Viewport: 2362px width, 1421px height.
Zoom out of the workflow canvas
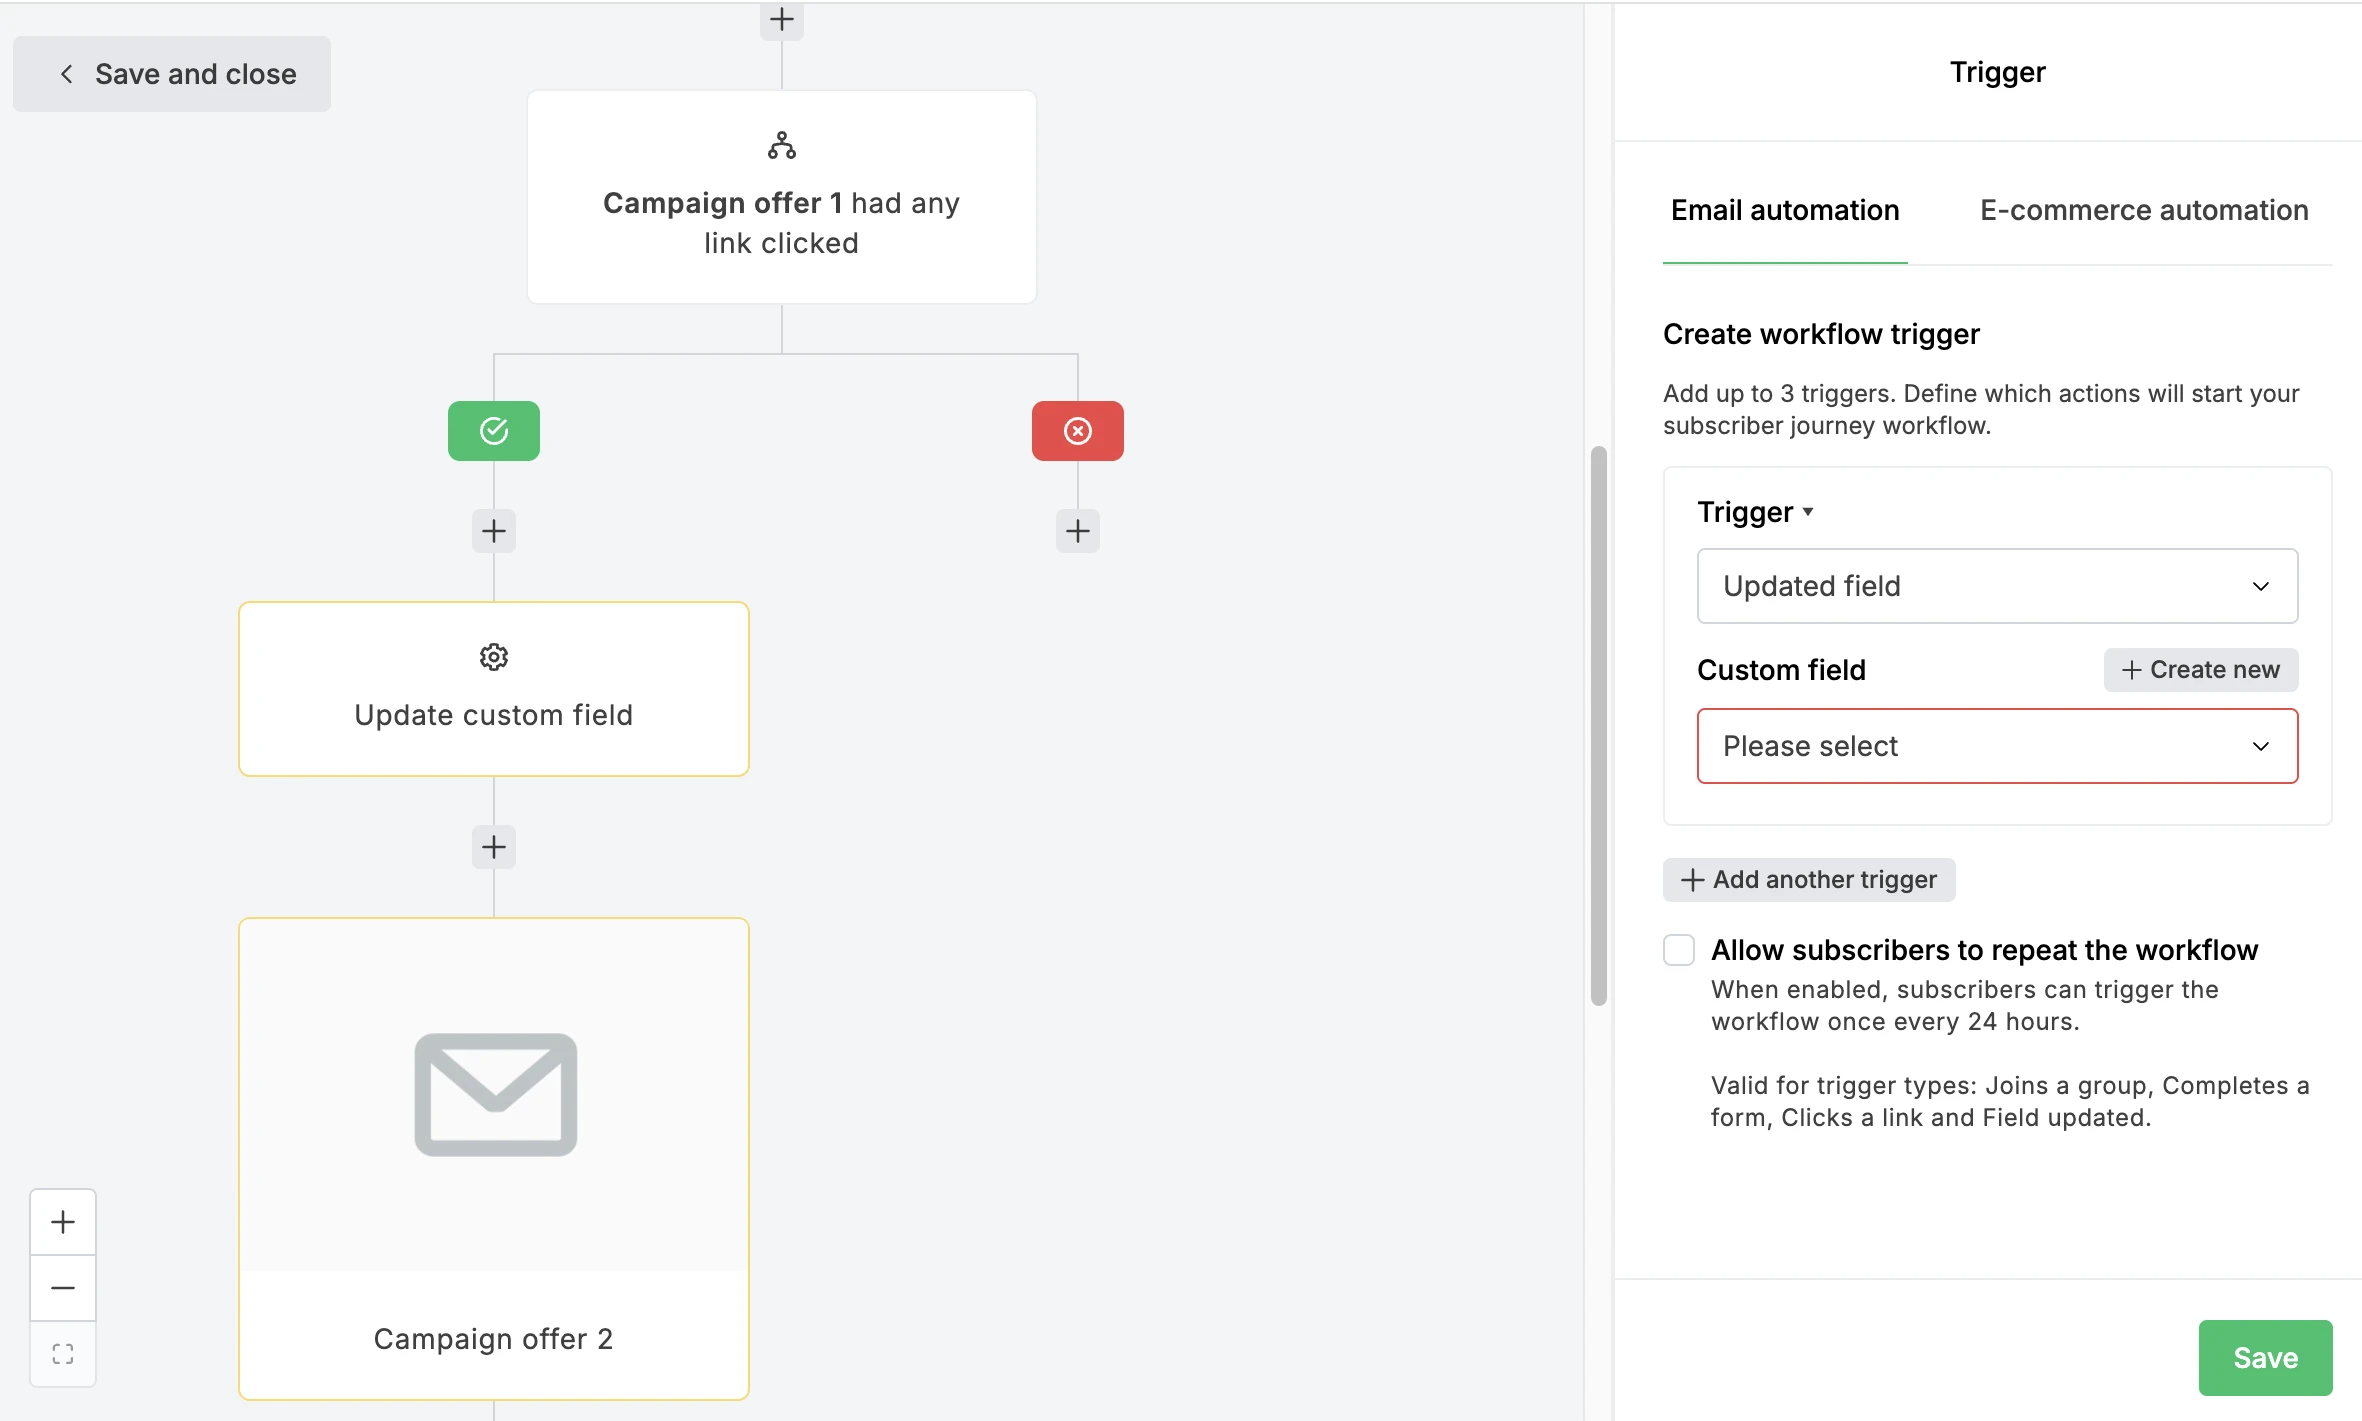pos(63,1288)
